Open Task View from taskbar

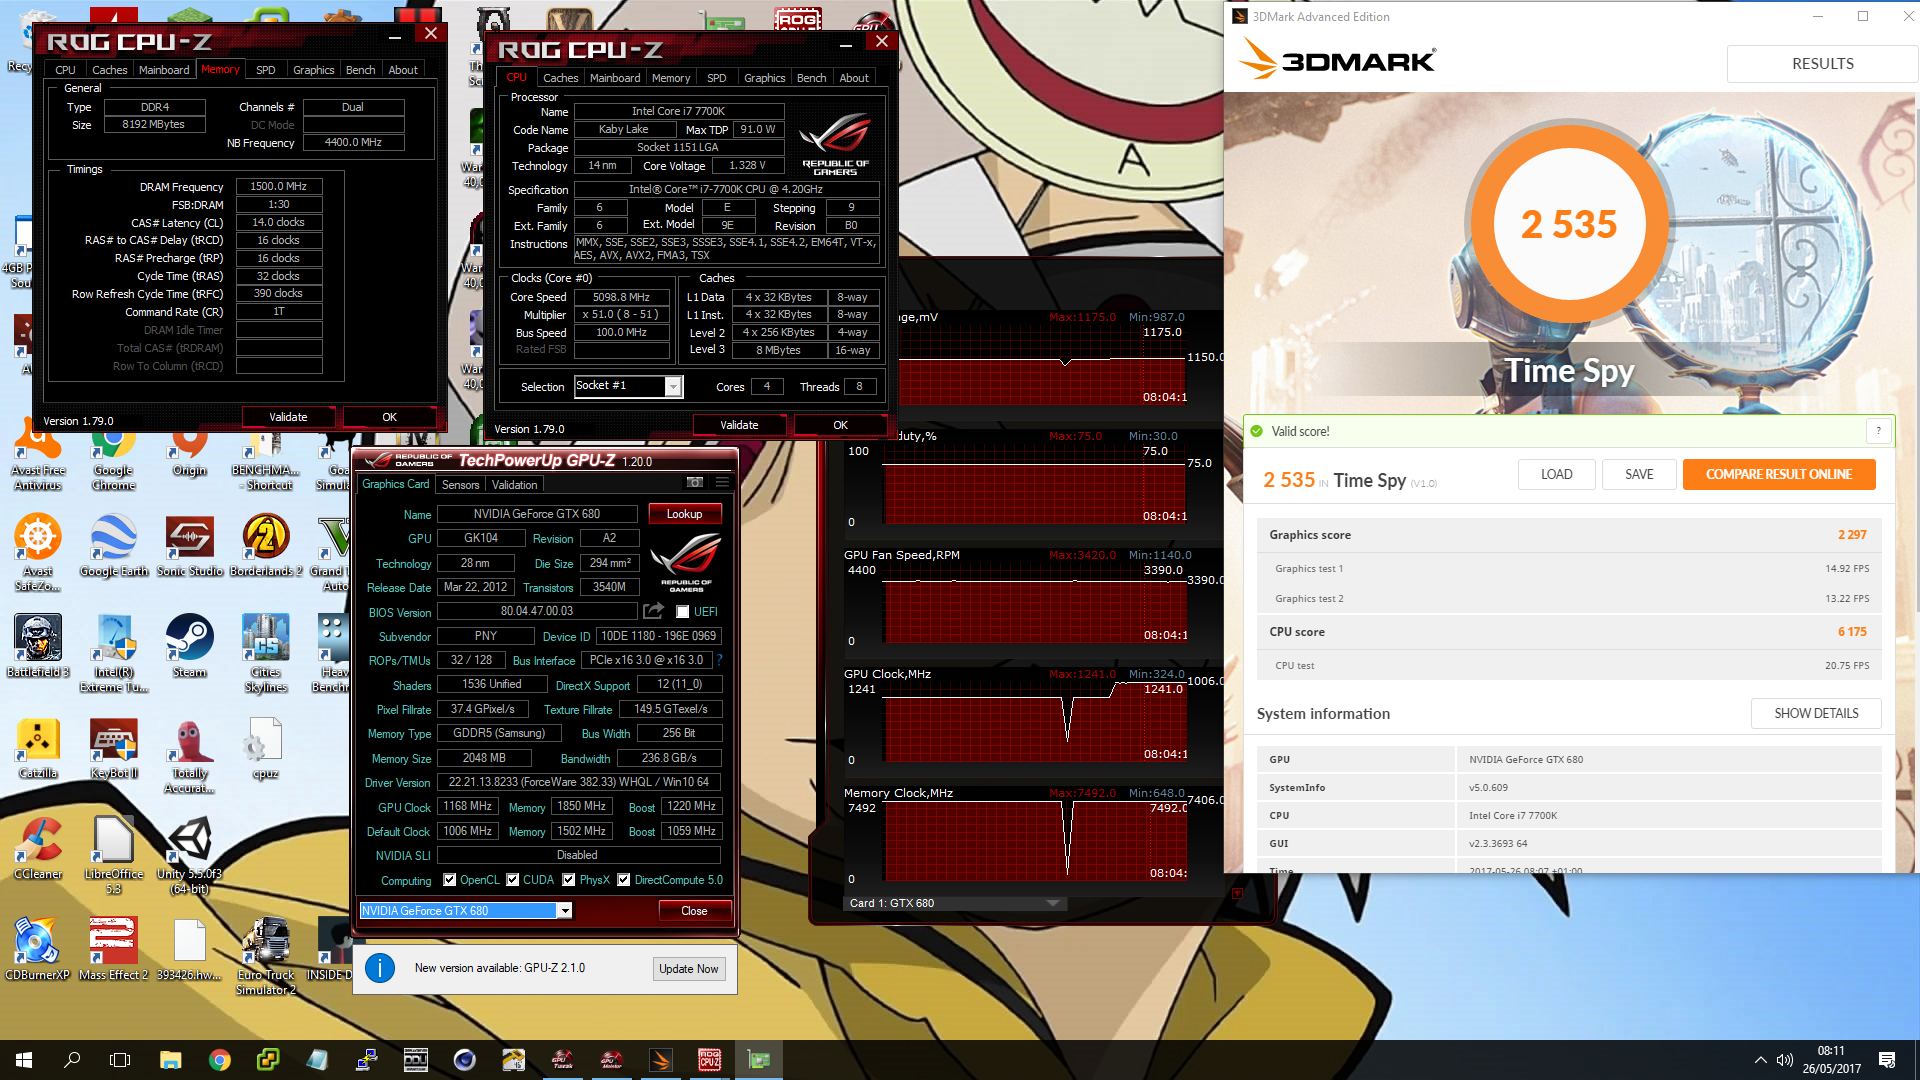click(120, 1060)
